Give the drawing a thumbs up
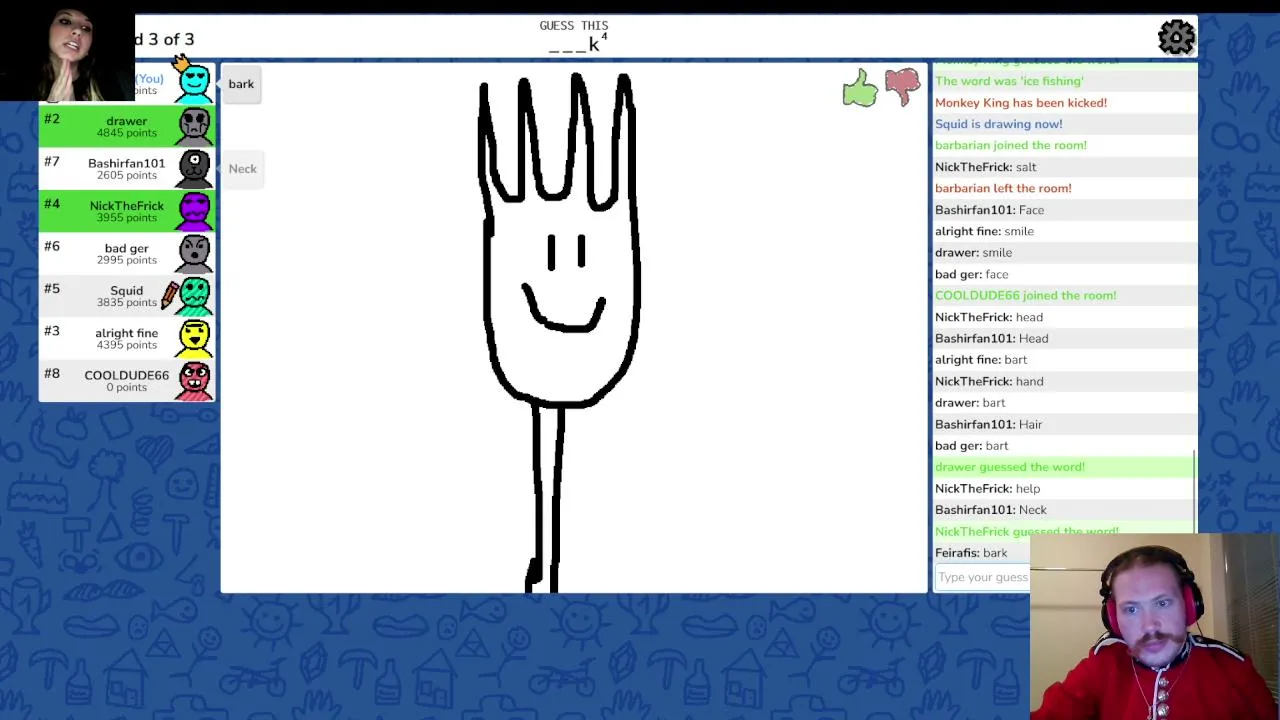The width and height of the screenshot is (1280, 720). coord(860,88)
